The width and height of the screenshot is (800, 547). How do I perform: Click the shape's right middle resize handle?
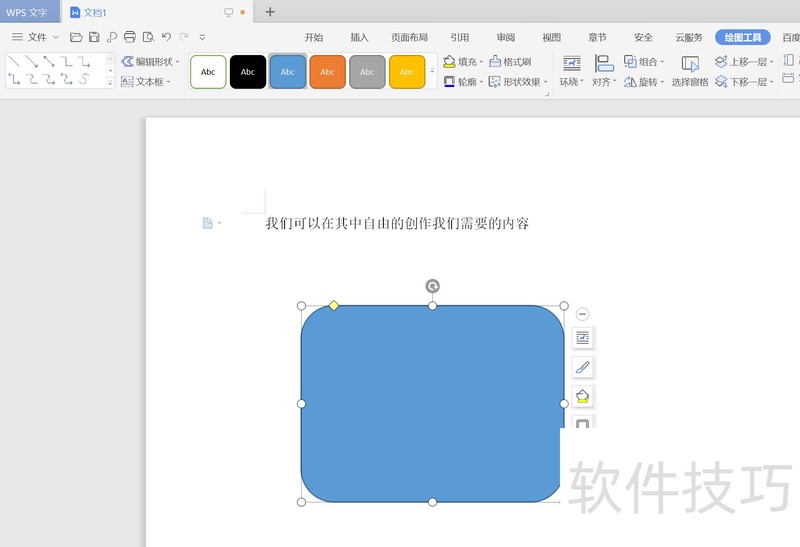pyautogui.click(x=564, y=404)
